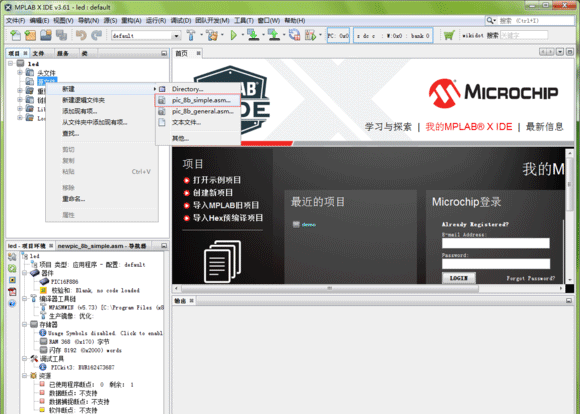Open the 工具(T) menu

(244, 21)
